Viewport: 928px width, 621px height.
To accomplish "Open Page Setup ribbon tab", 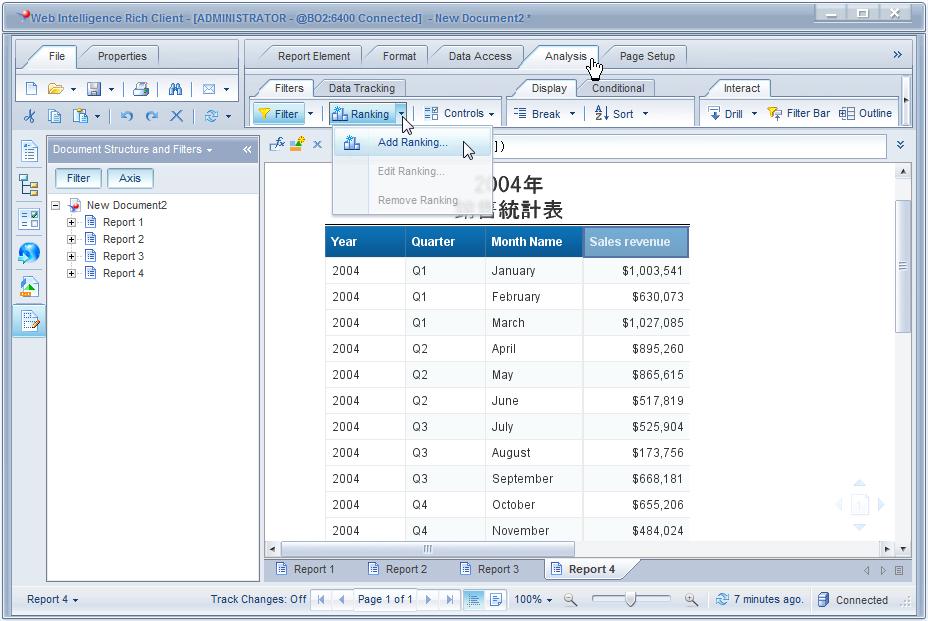I will coord(647,56).
